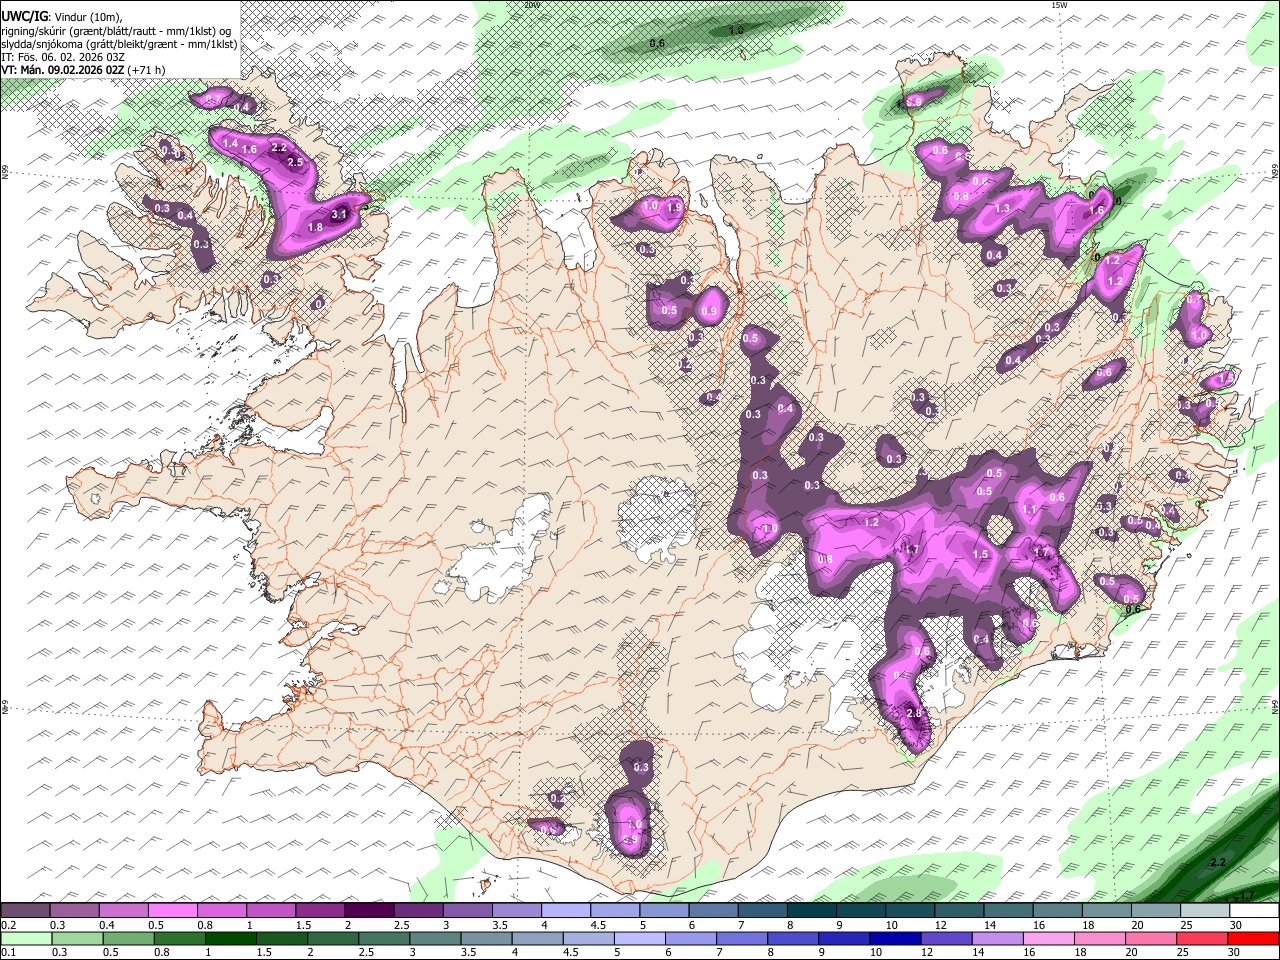The height and width of the screenshot is (960, 1280).
Task: Click the 2.5 snowfall value label
Action: tap(295, 162)
